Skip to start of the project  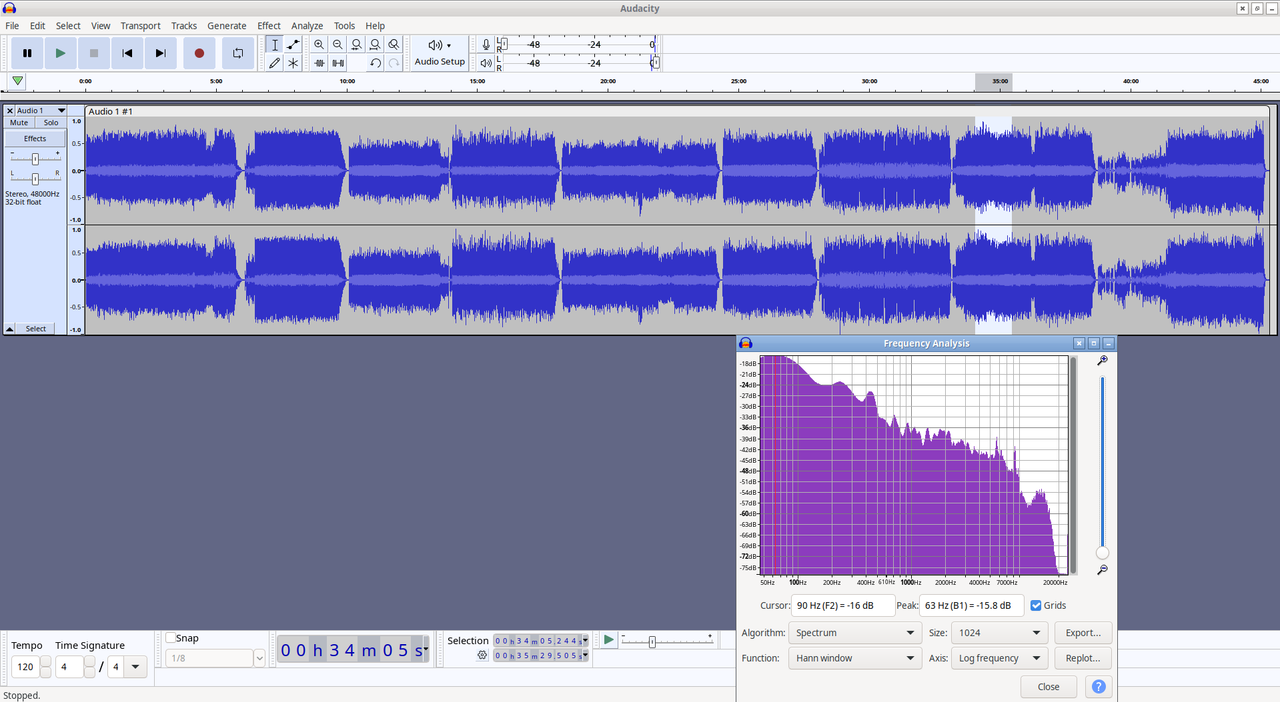click(127, 53)
